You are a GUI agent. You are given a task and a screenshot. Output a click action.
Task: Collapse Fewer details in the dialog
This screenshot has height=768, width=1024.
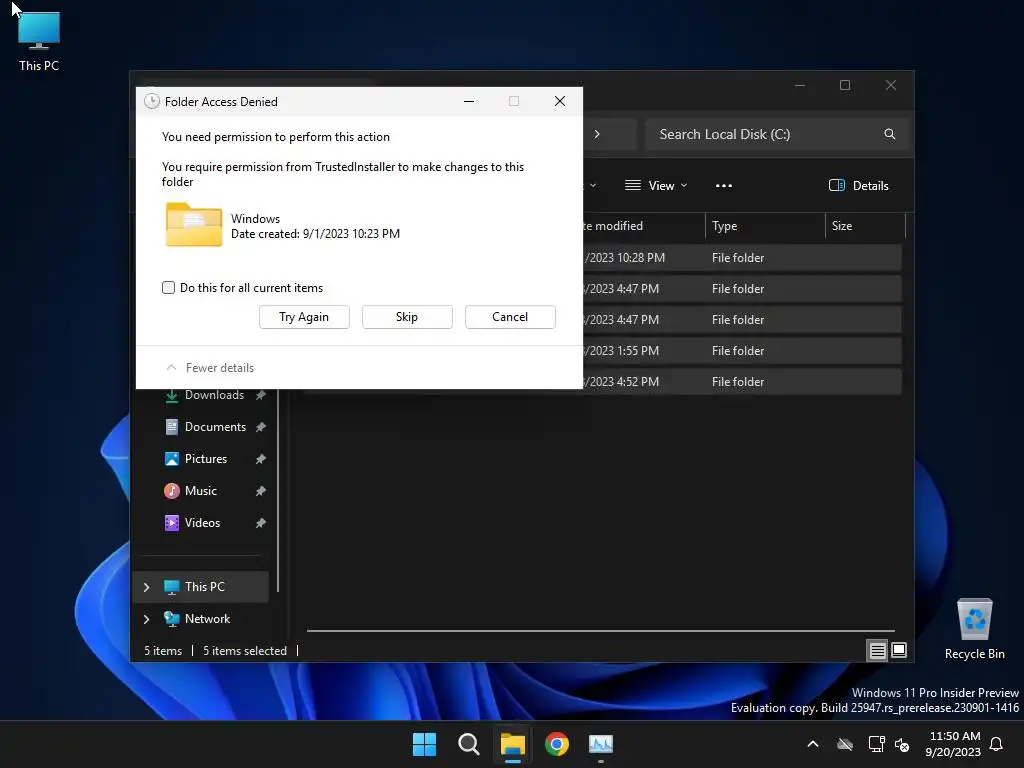[x=210, y=368]
